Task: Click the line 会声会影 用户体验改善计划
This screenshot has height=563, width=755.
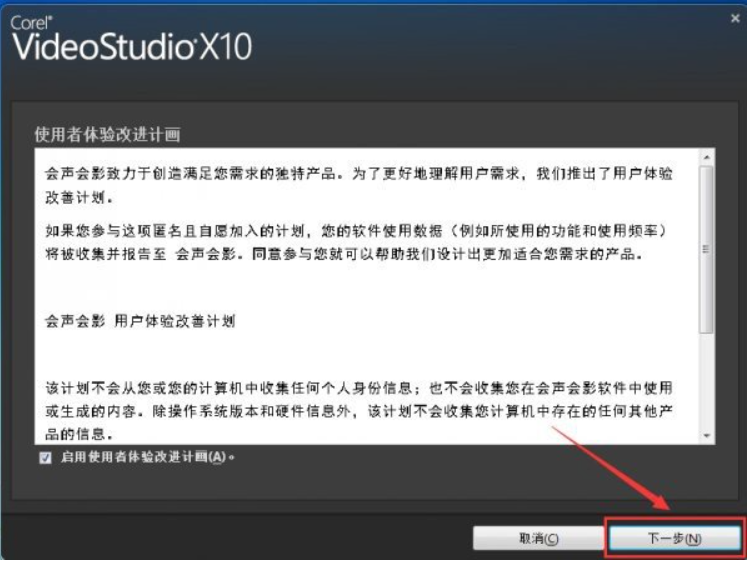Action: [x=140, y=321]
